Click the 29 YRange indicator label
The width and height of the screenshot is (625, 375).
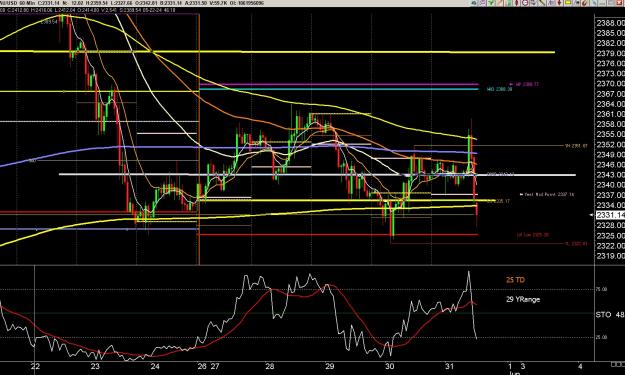point(523,299)
